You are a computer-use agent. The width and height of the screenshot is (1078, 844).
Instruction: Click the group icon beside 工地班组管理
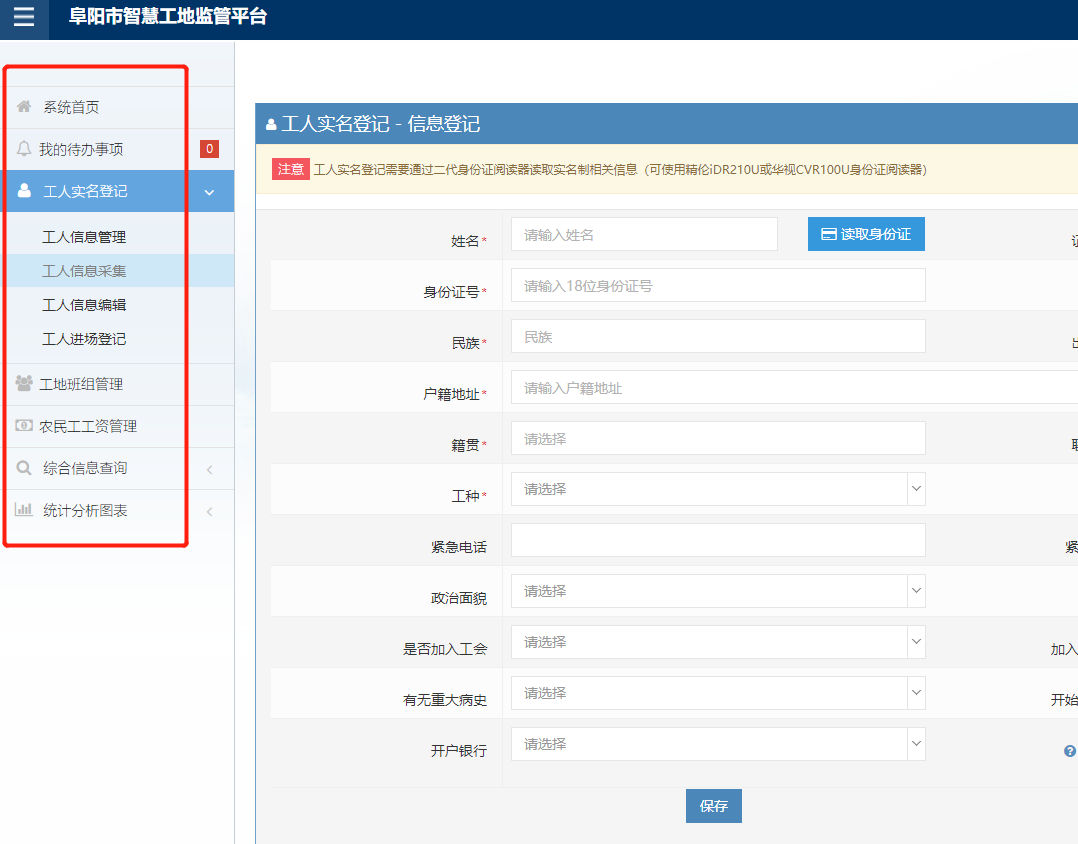coord(24,384)
